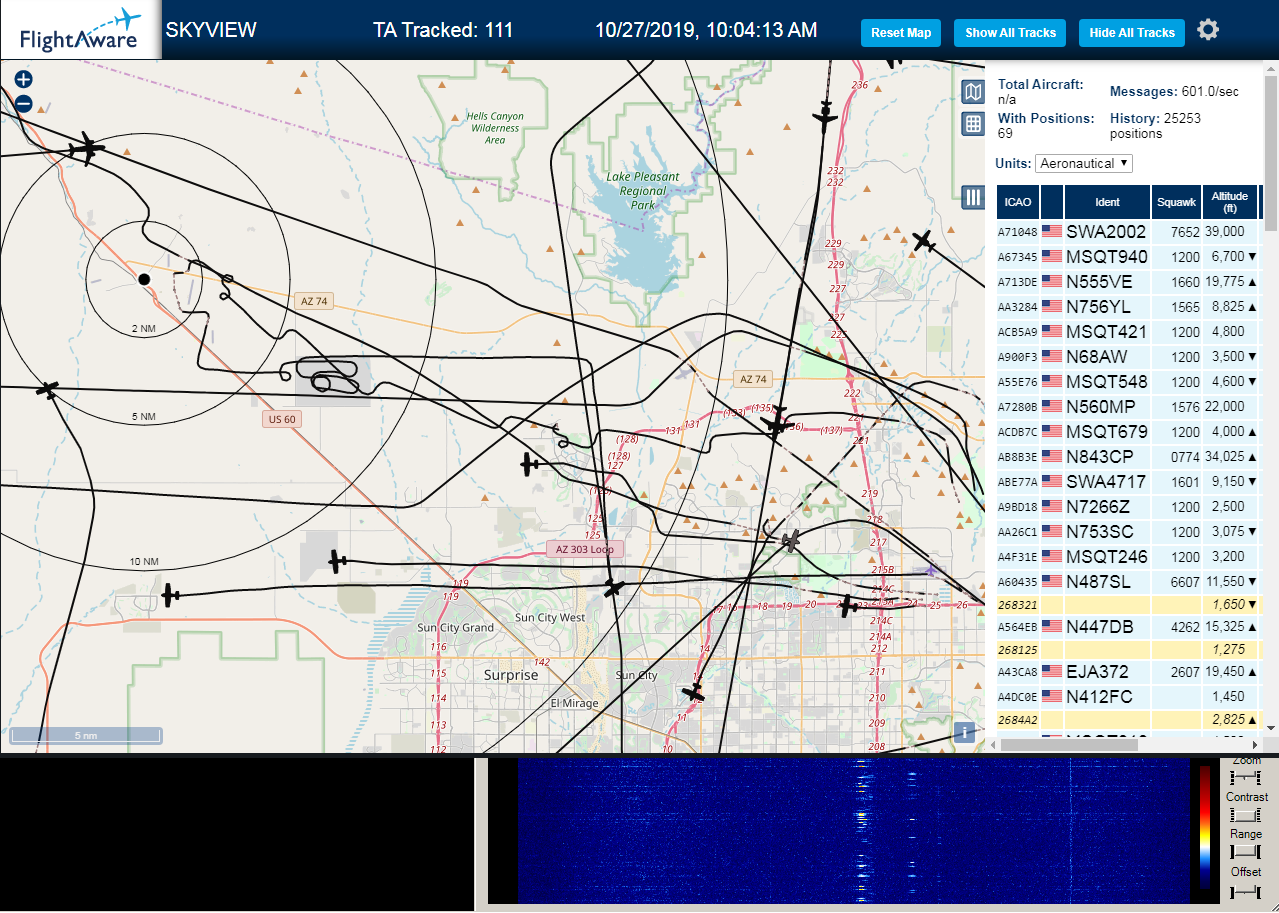Select the aircraft left of Sun City Grand

170,595
